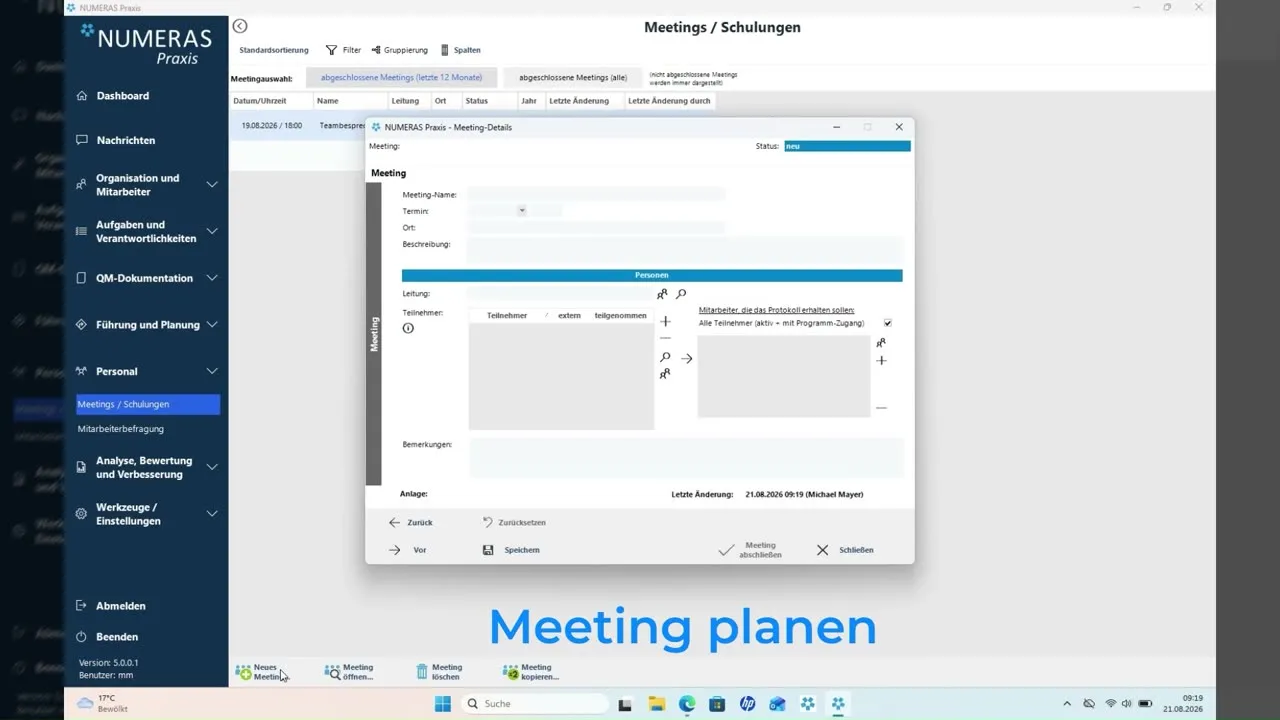1280x720 pixels.
Task: Collapse the Personal sidebar section
Action: pos(212,371)
